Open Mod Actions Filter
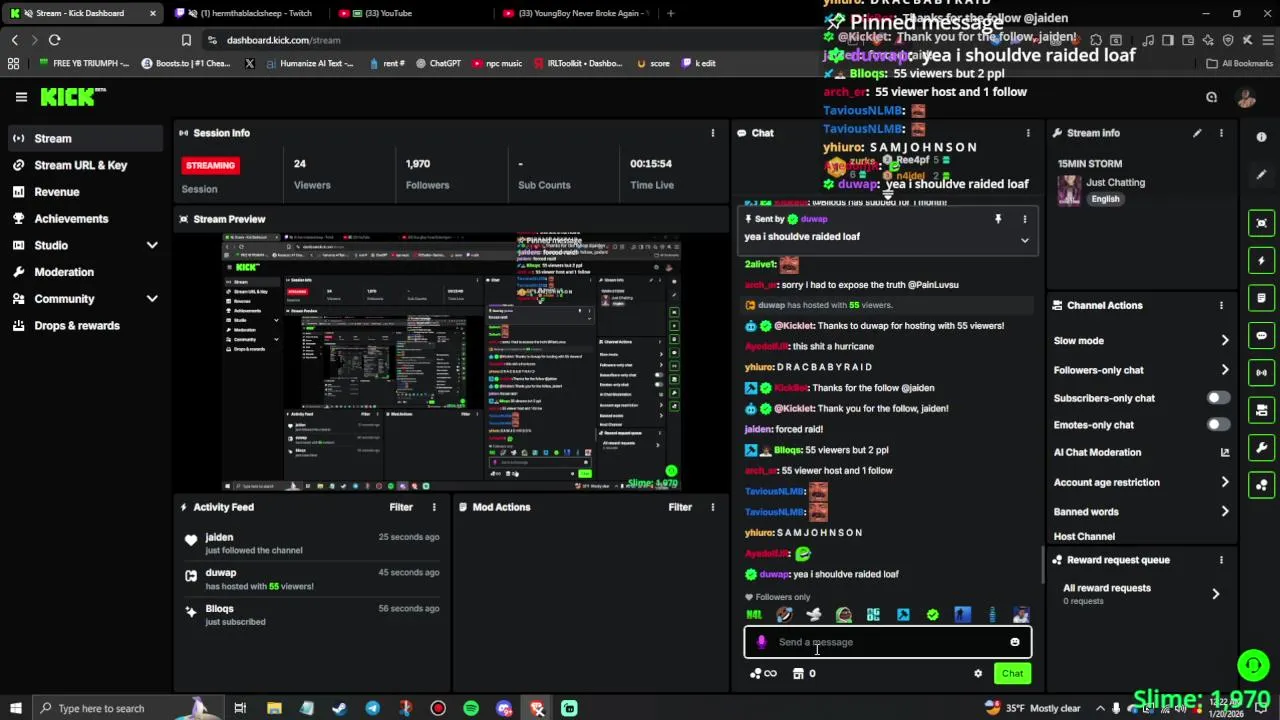The height and width of the screenshot is (720, 1280). tap(680, 507)
